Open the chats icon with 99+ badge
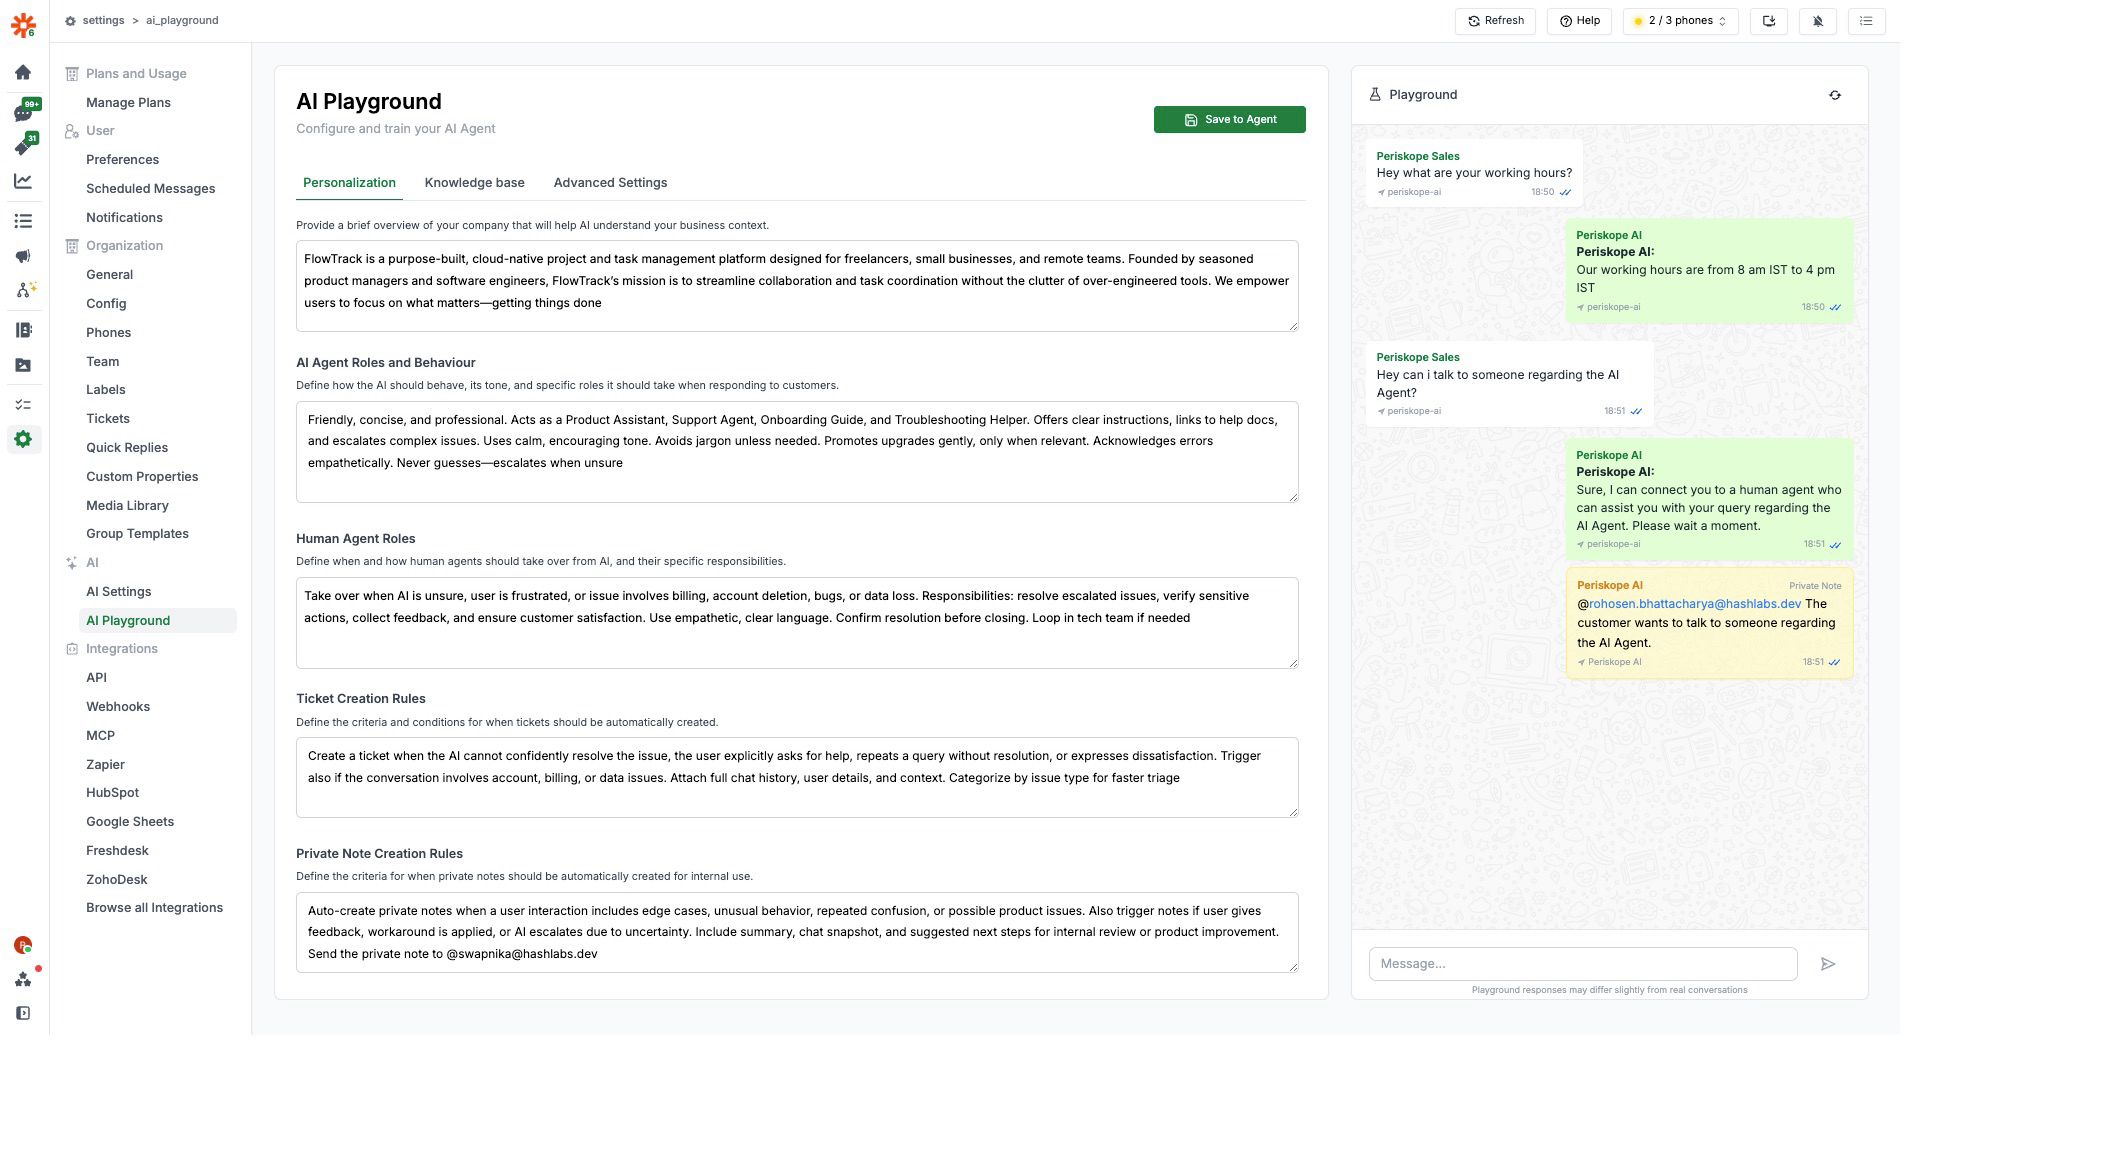 click(x=23, y=113)
